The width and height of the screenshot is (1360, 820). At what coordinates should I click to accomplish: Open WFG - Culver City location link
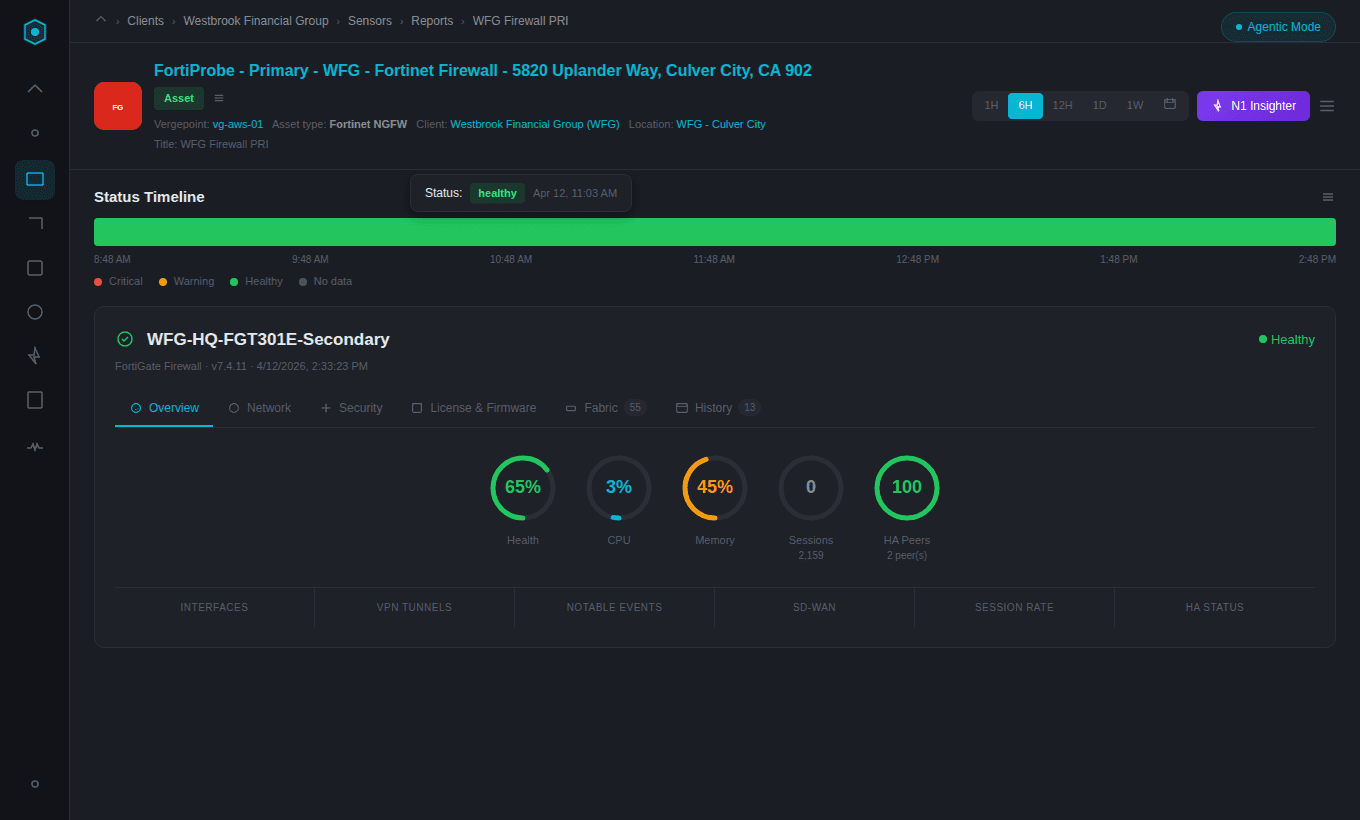721,124
